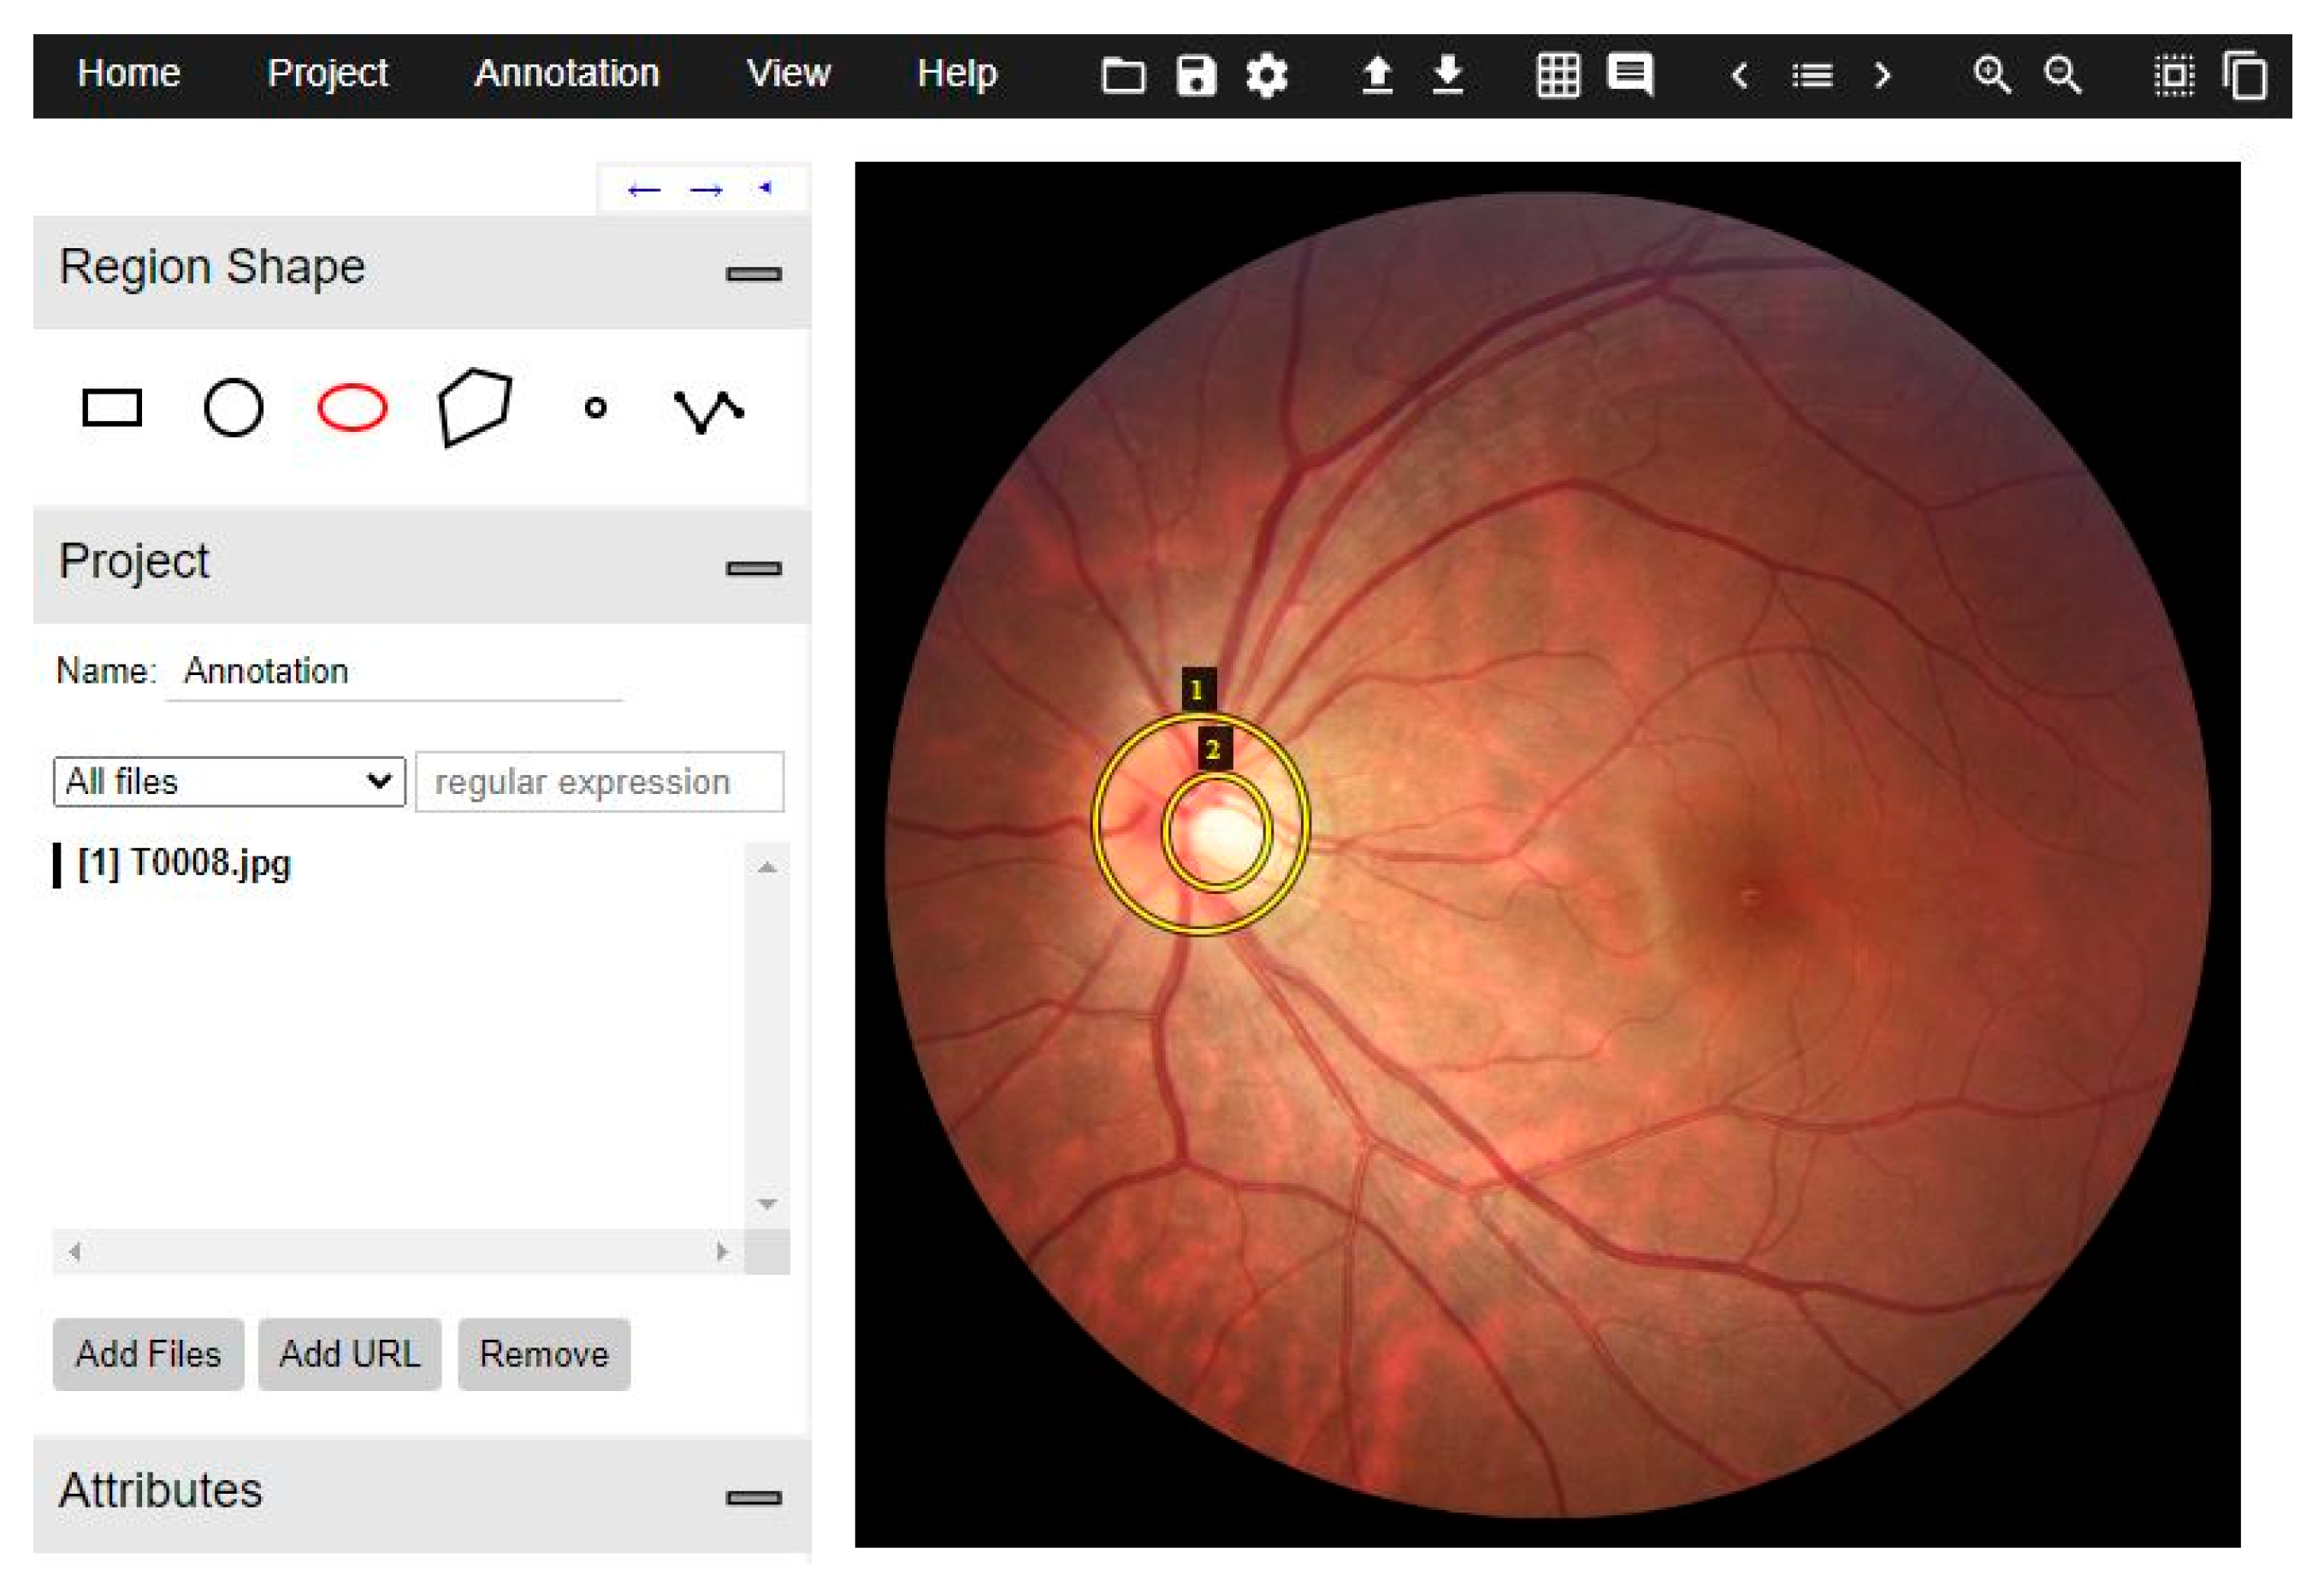Select the point region shape tool
This screenshot has width=2324, height=1587.
pyautogui.click(x=595, y=408)
